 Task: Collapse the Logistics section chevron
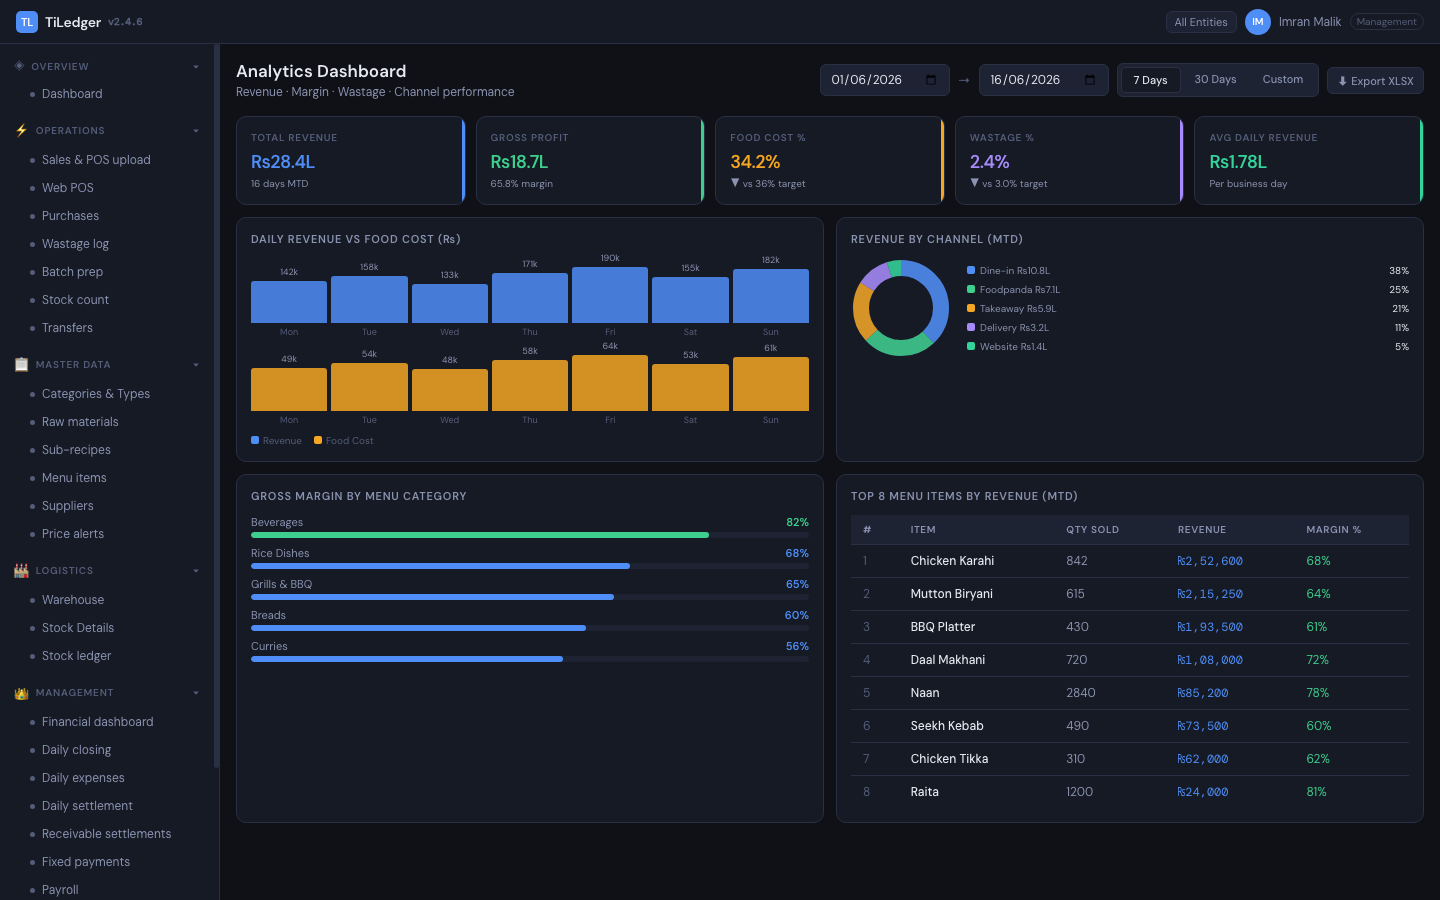196,571
